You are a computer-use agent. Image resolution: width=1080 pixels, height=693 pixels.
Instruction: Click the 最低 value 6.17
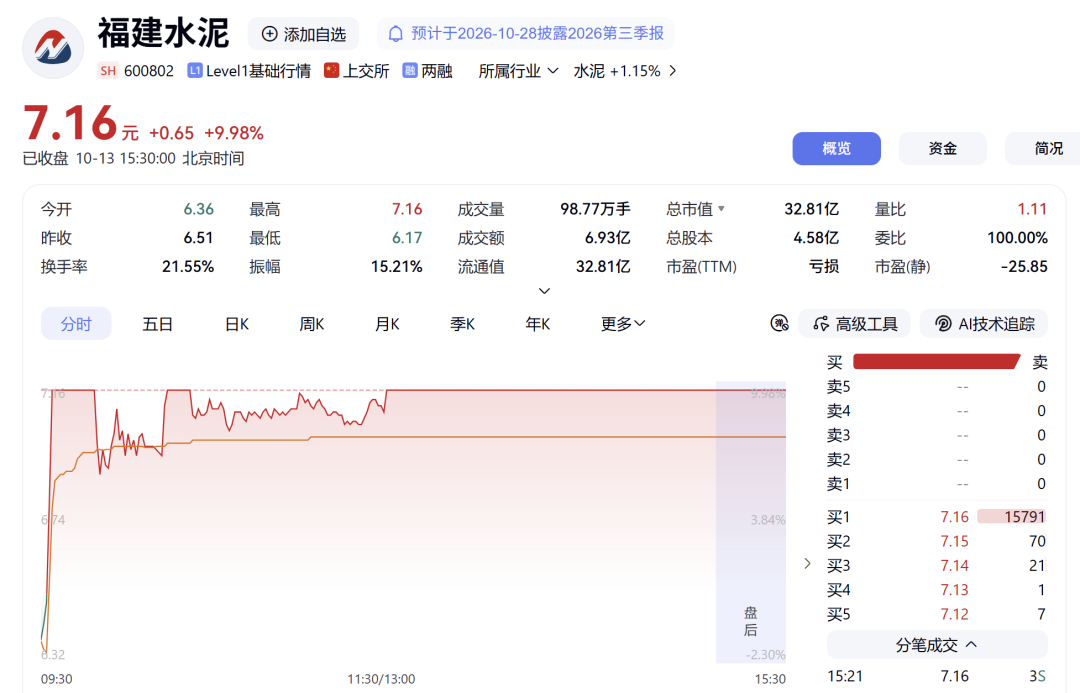tap(407, 238)
